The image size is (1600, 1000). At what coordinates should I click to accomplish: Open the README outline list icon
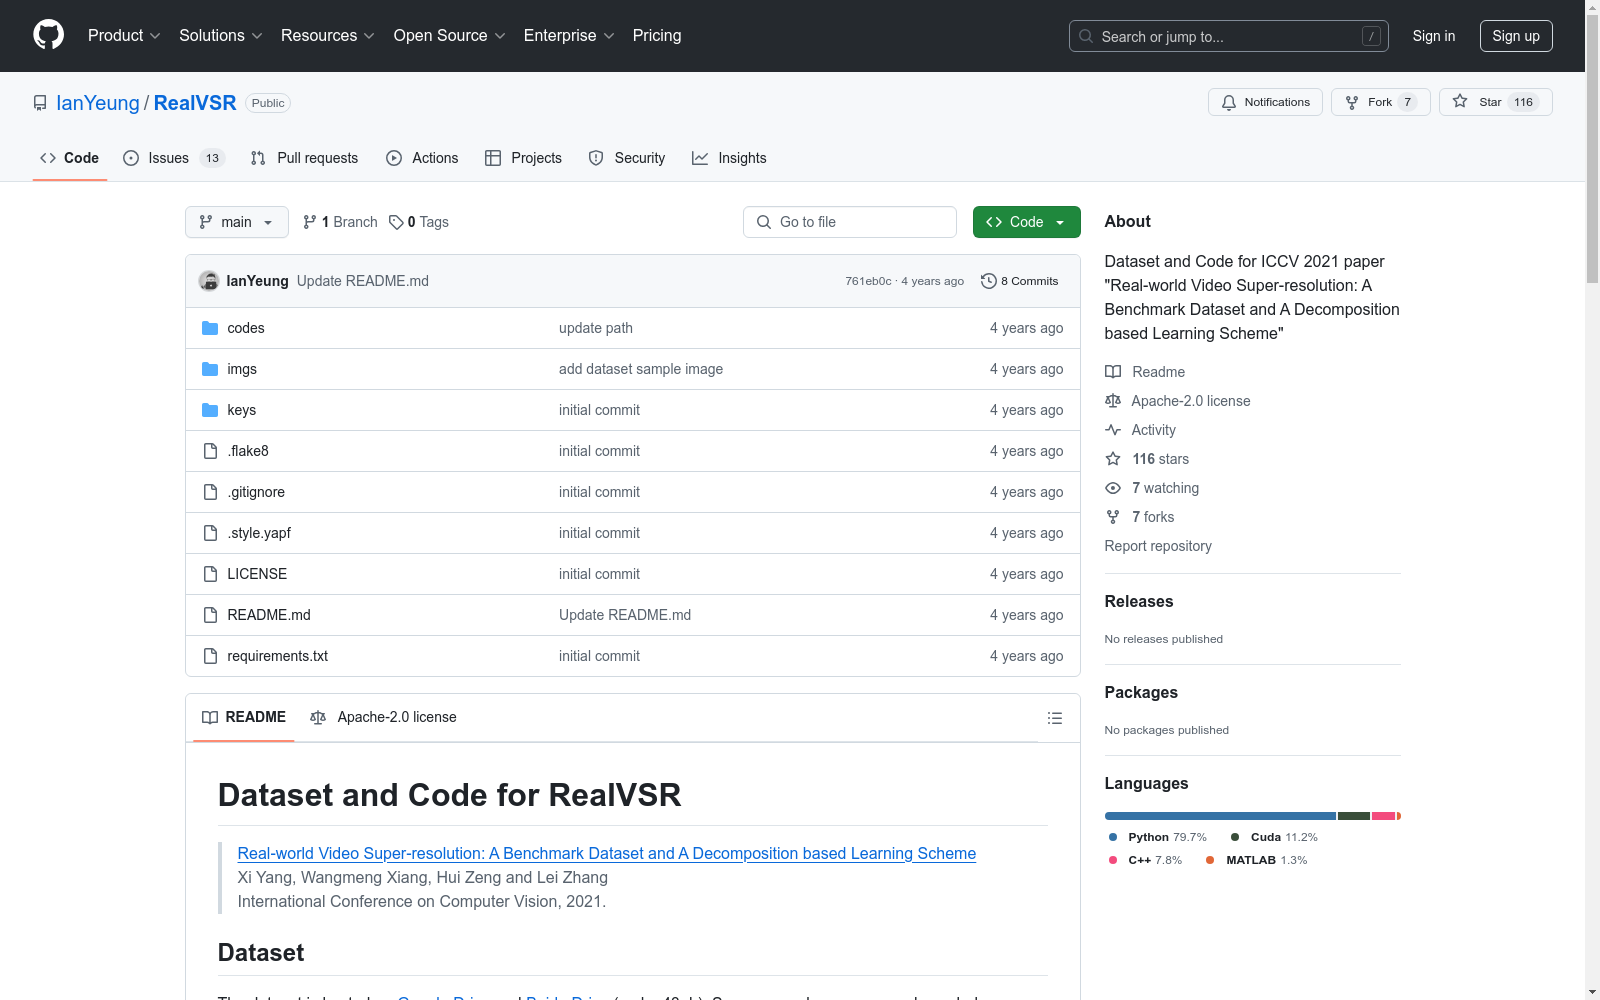[x=1054, y=718]
